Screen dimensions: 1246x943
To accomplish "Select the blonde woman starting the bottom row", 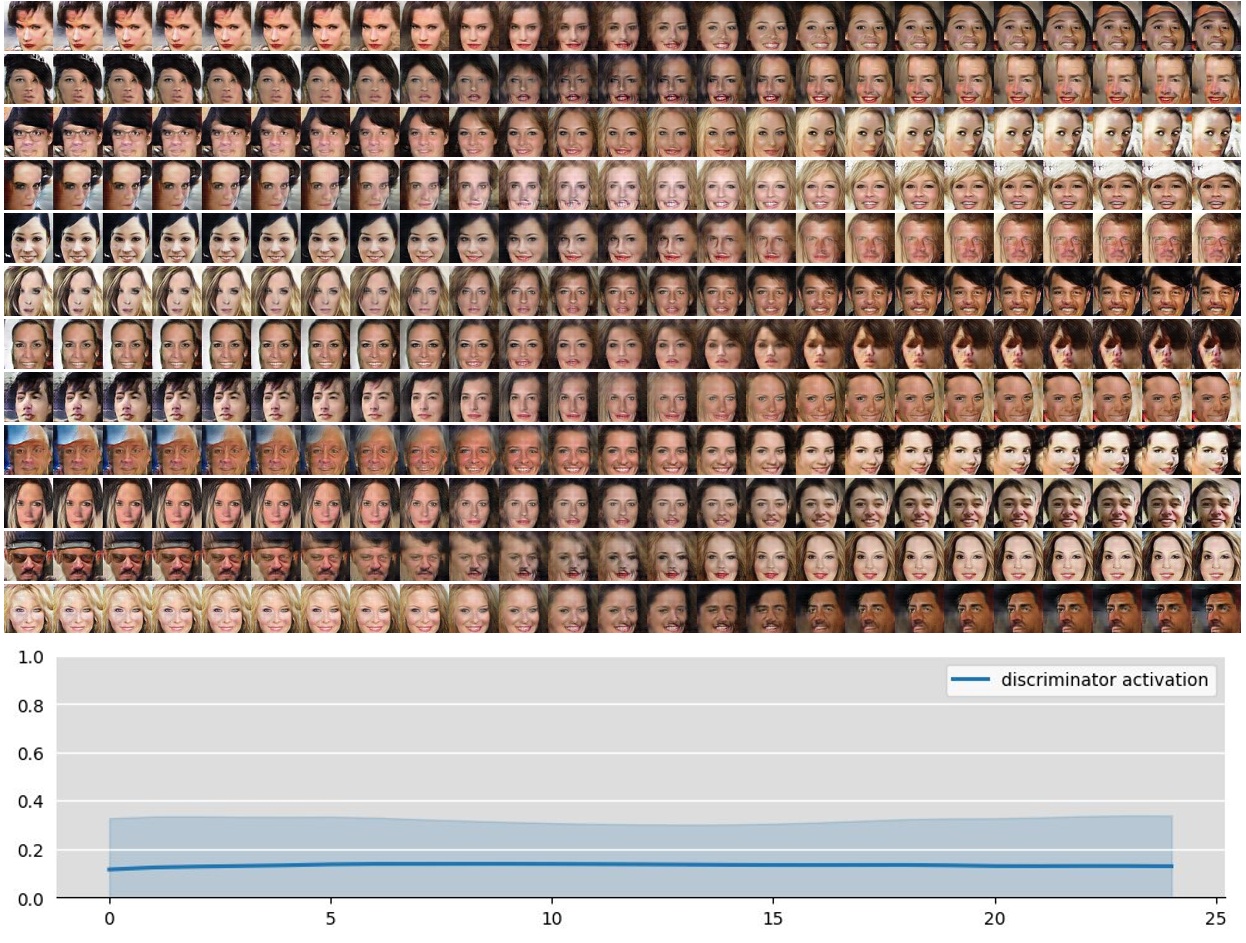I will pos(28,609).
